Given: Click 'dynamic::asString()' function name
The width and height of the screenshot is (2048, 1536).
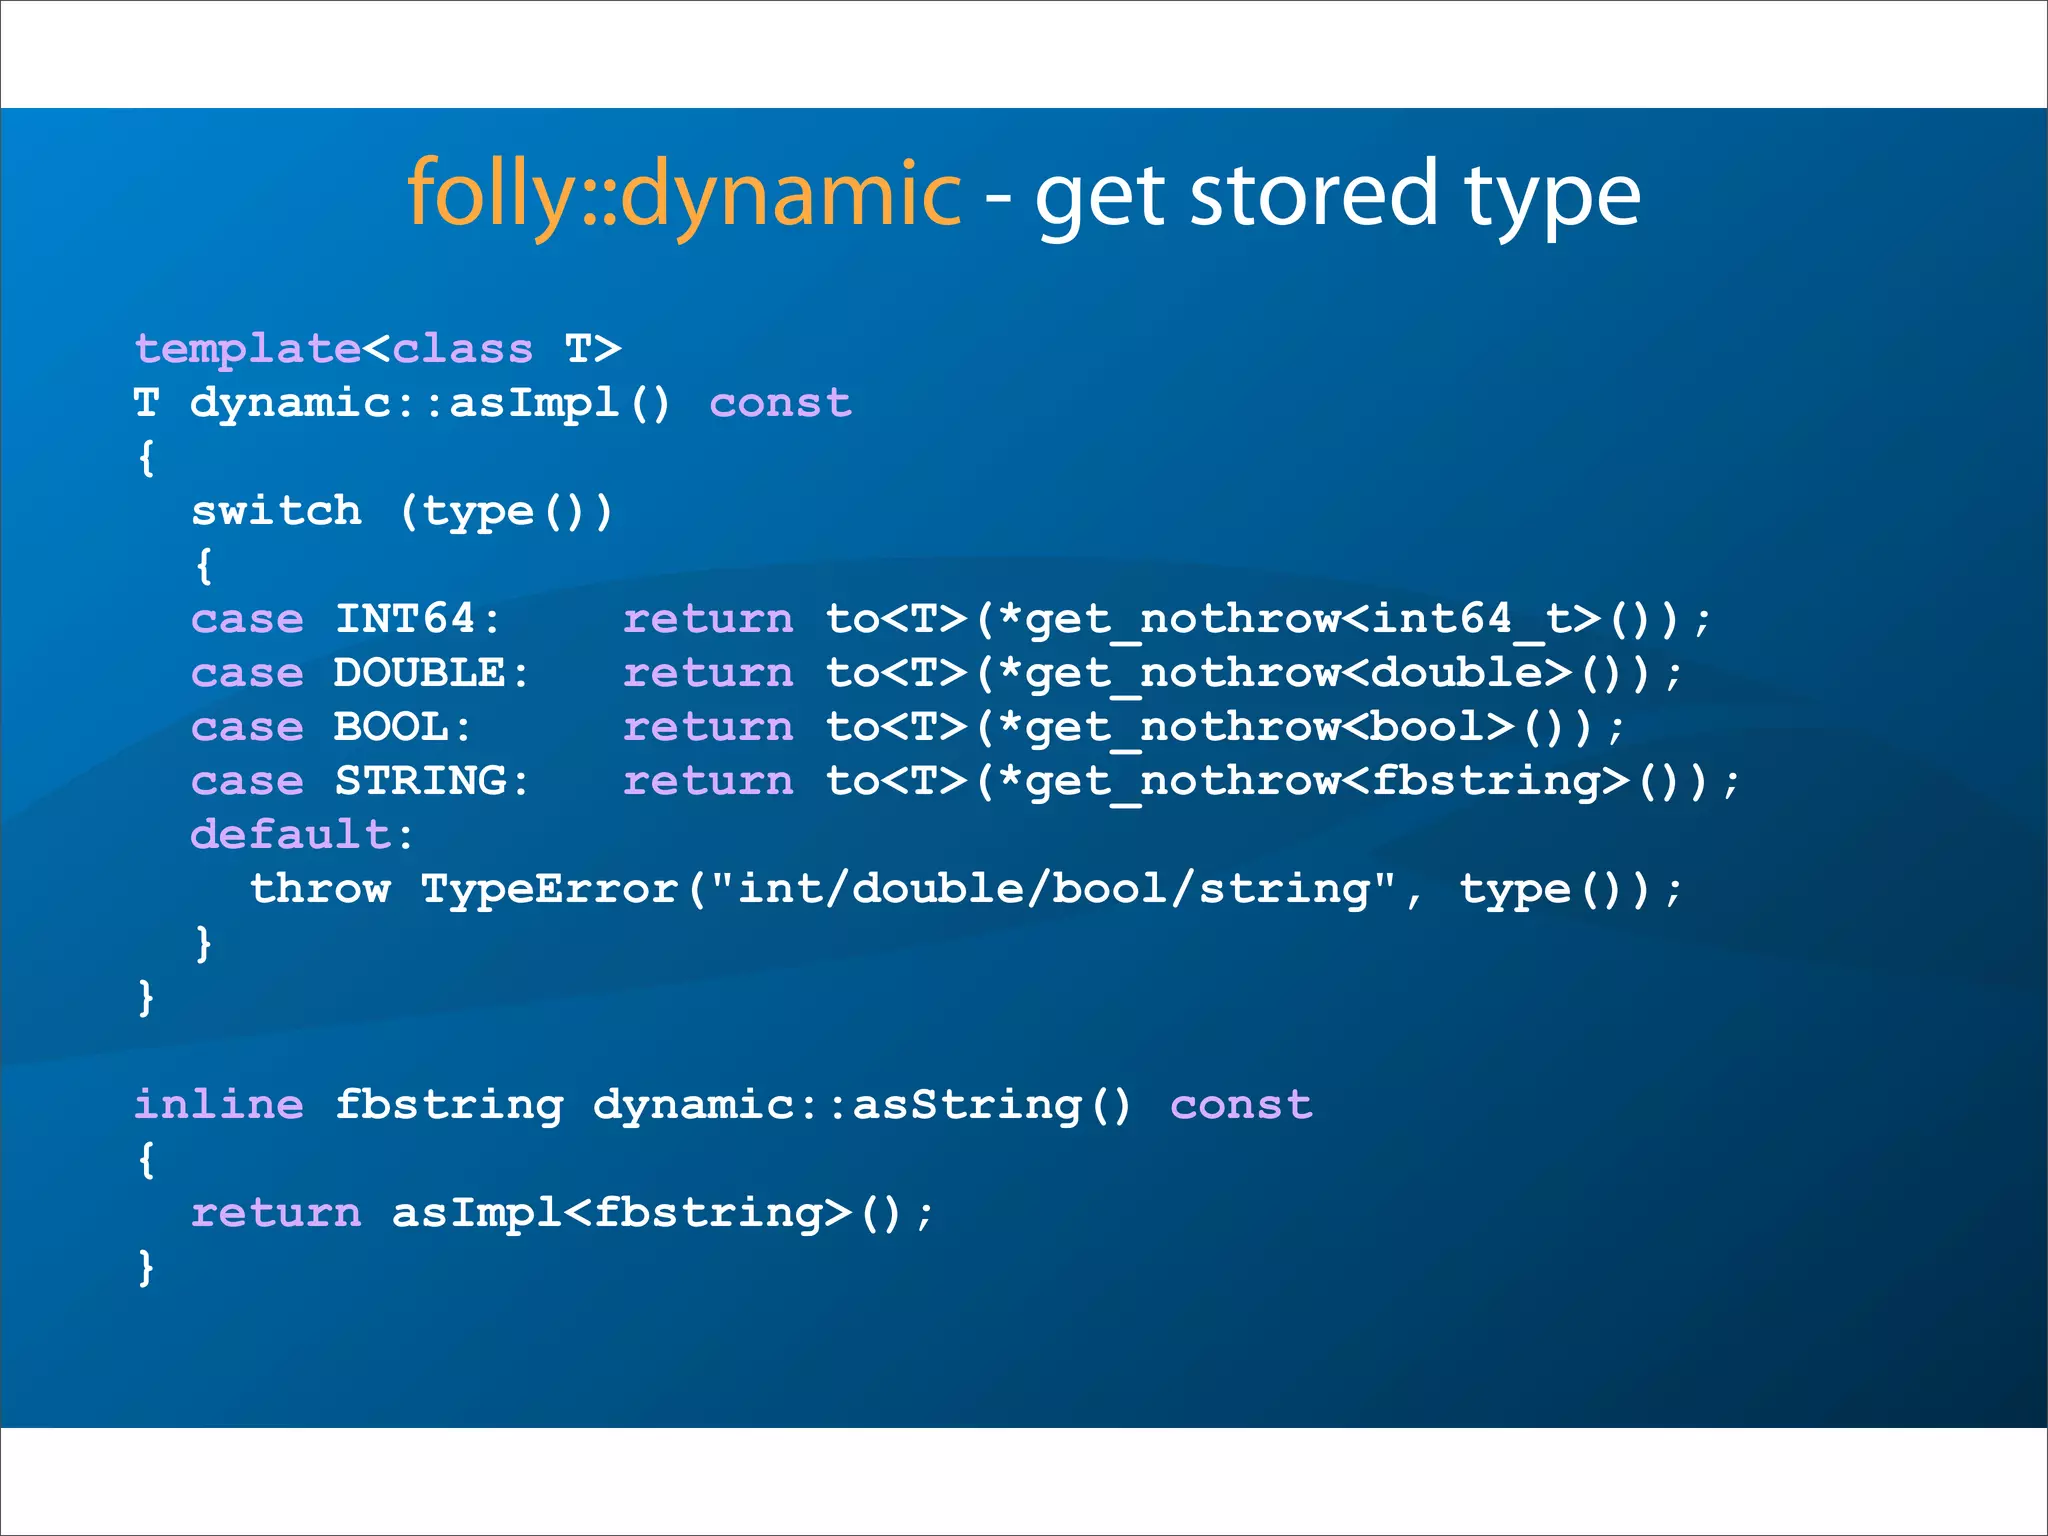Looking at the screenshot, I should (862, 1105).
